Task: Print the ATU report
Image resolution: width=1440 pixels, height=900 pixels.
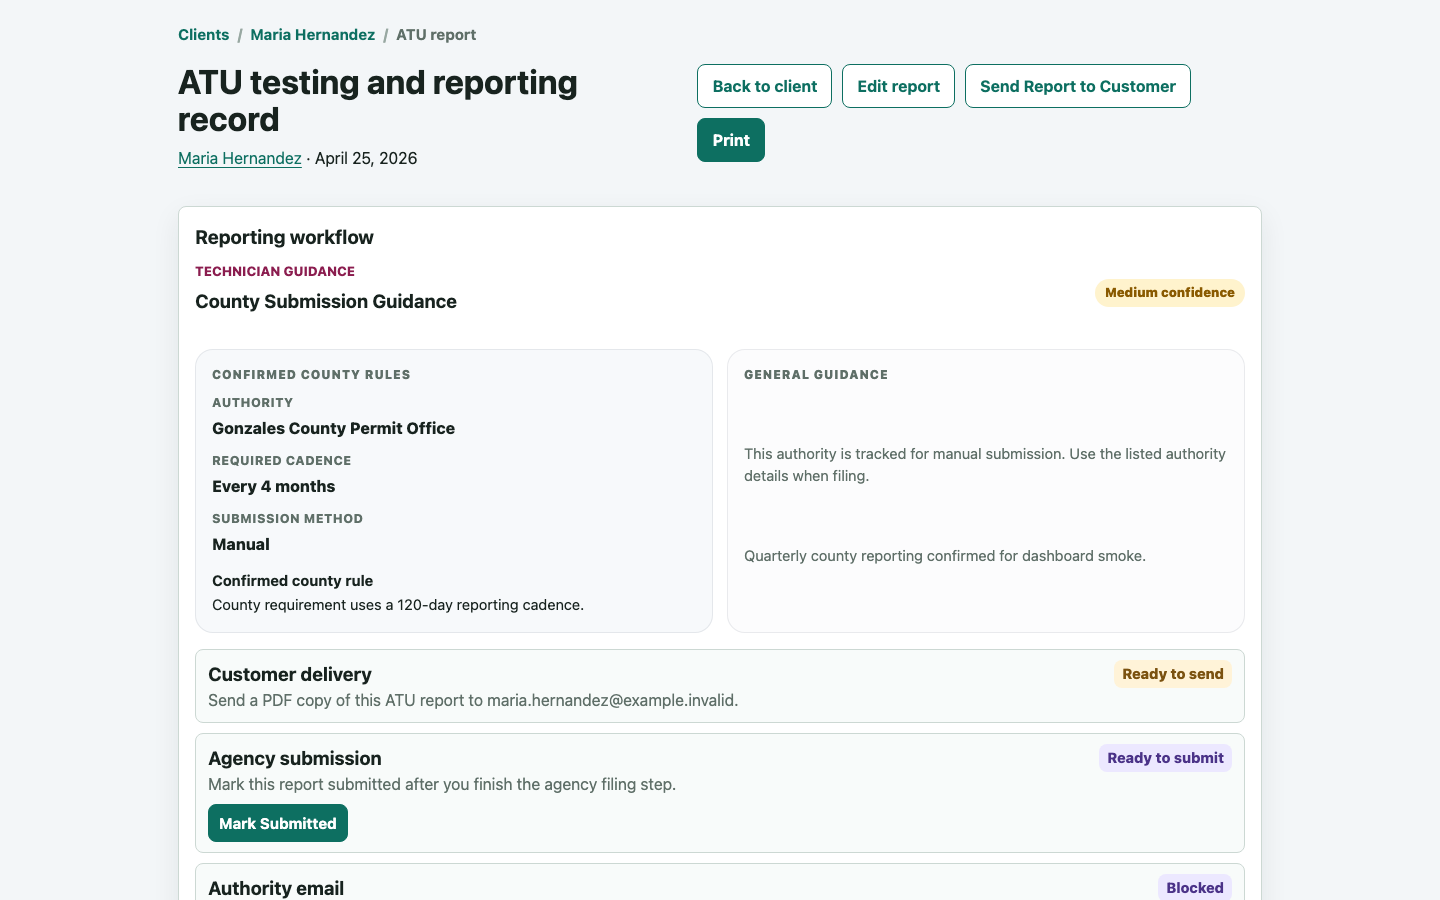Action: click(x=730, y=140)
